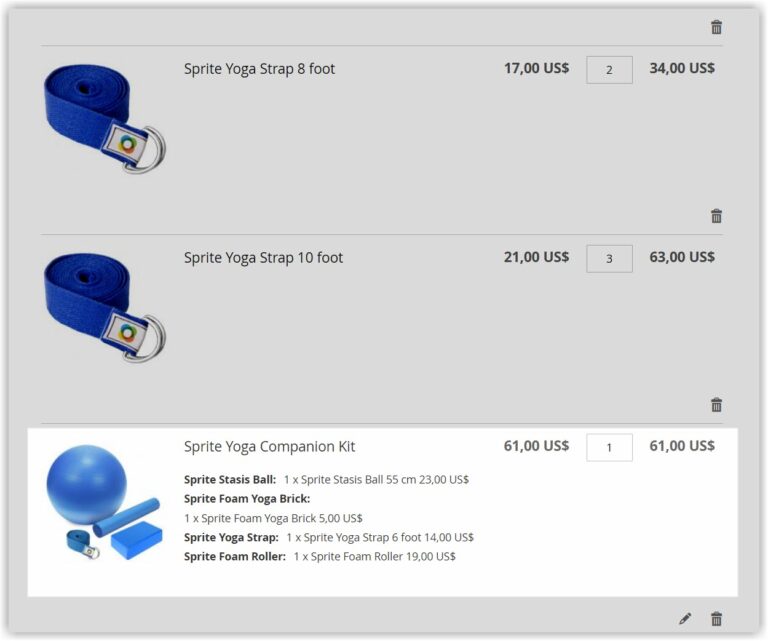768x641 pixels.
Task: Click the topmost trash can icon
Action: [716, 27]
